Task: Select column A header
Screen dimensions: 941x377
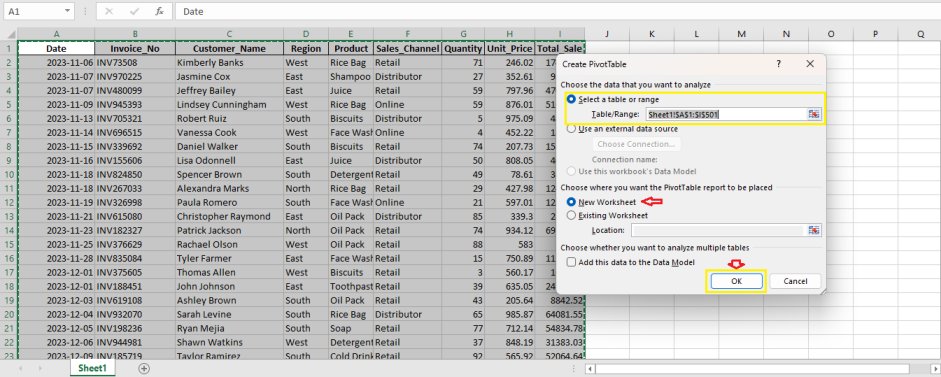Action: (x=56, y=34)
